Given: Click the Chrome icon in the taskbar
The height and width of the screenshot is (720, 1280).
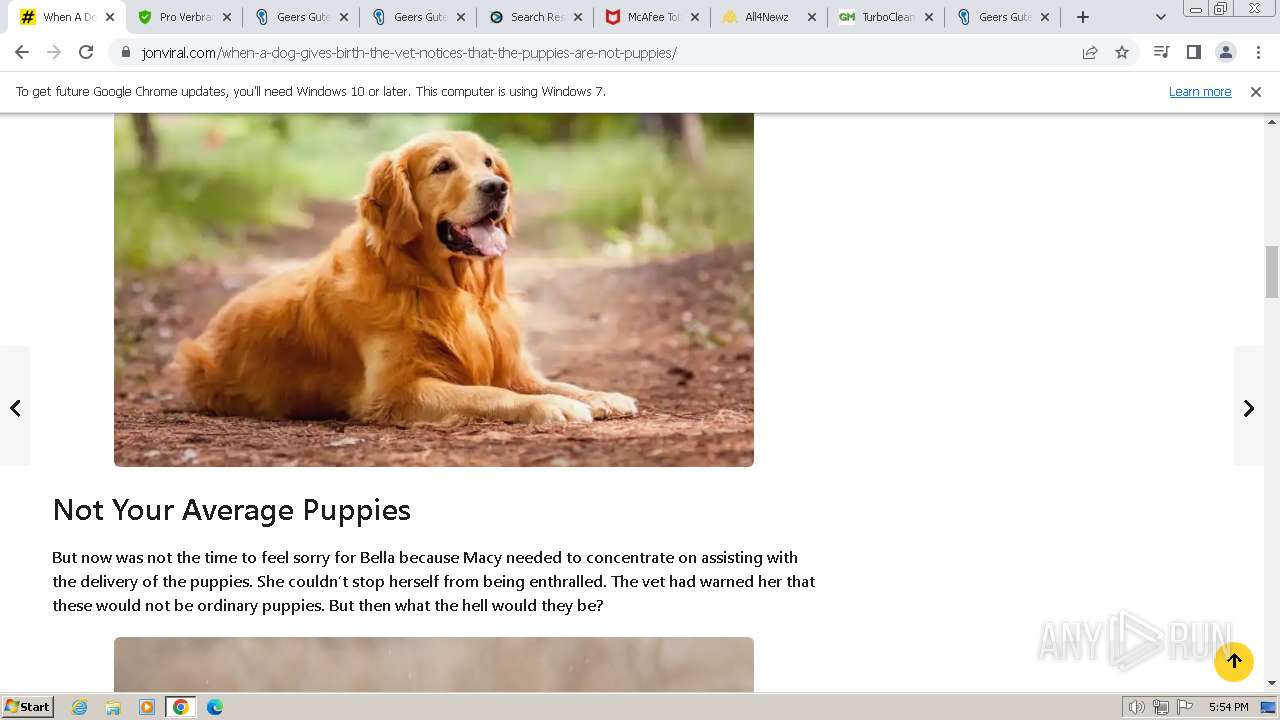Looking at the screenshot, I should (x=181, y=707).
